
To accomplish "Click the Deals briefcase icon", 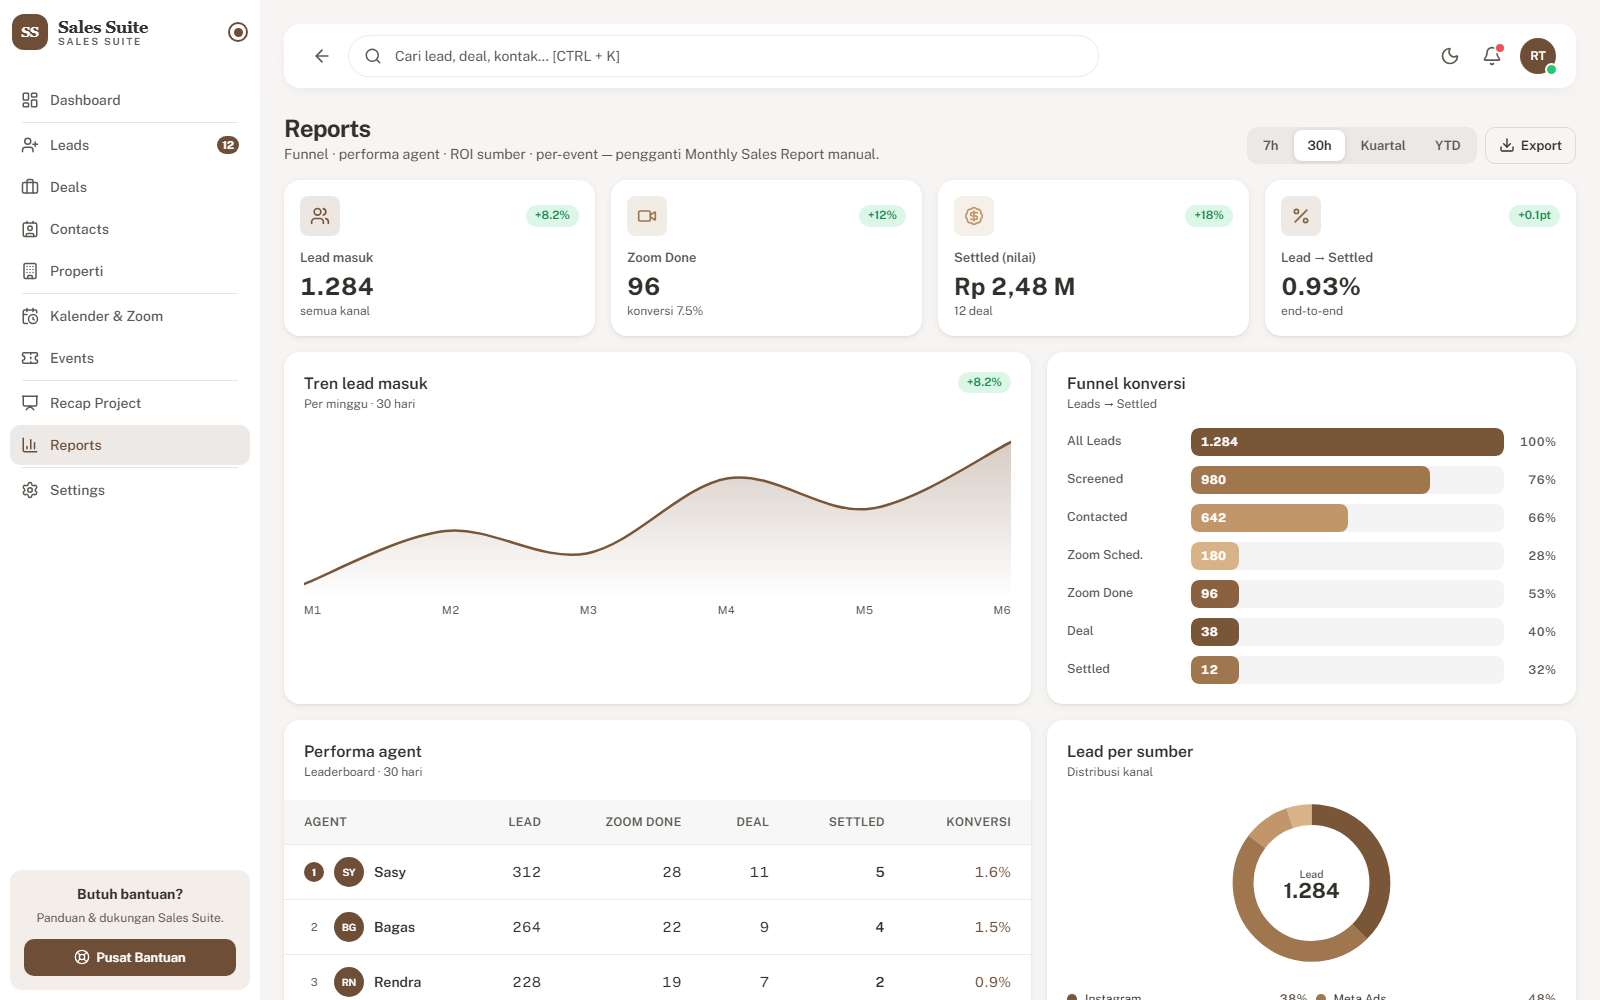I will pyautogui.click(x=30, y=187).
